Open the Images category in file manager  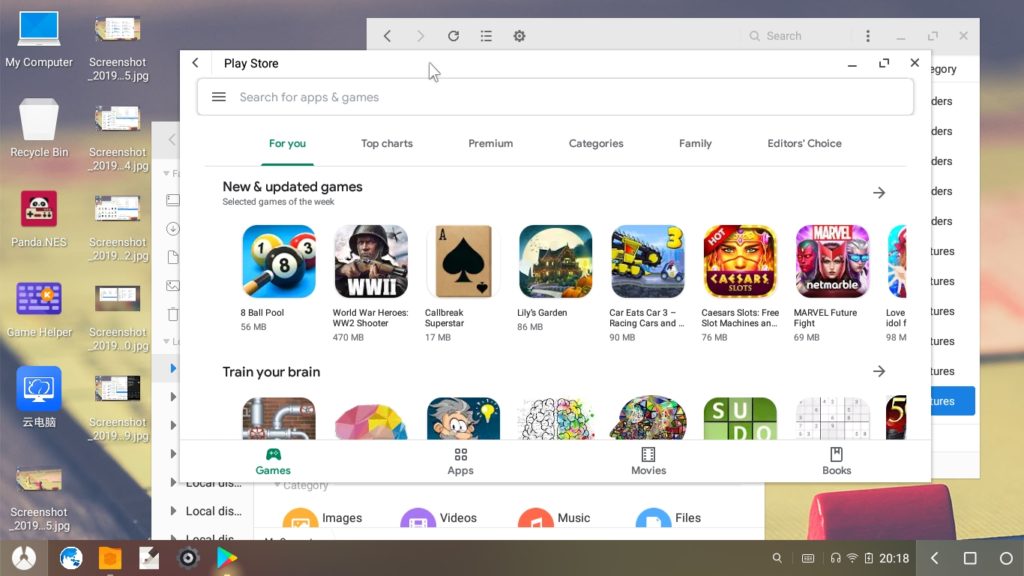(x=322, y=518)
